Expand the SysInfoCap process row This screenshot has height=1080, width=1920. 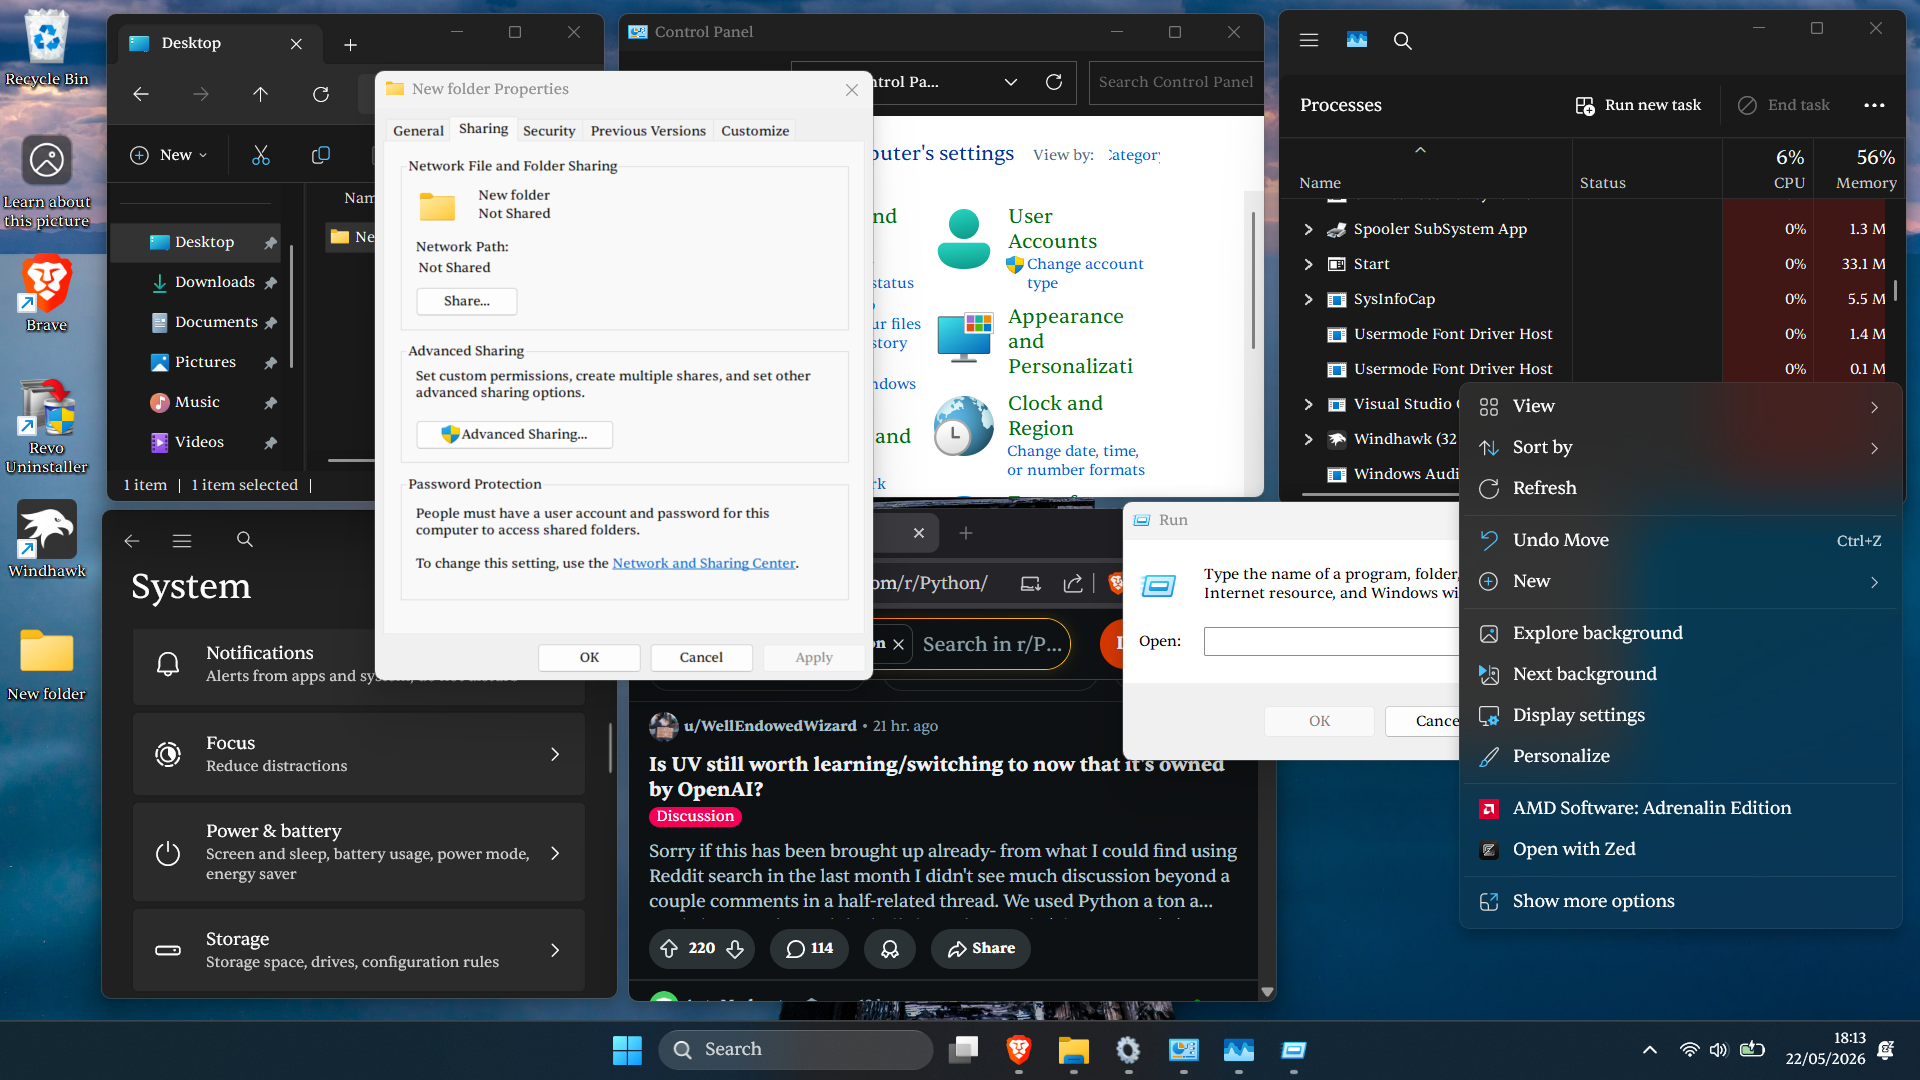(x=1308, y=299)
